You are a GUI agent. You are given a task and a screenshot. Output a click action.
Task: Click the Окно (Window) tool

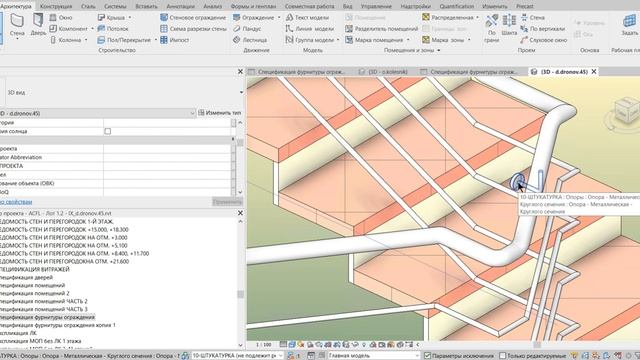click(61, 18)
